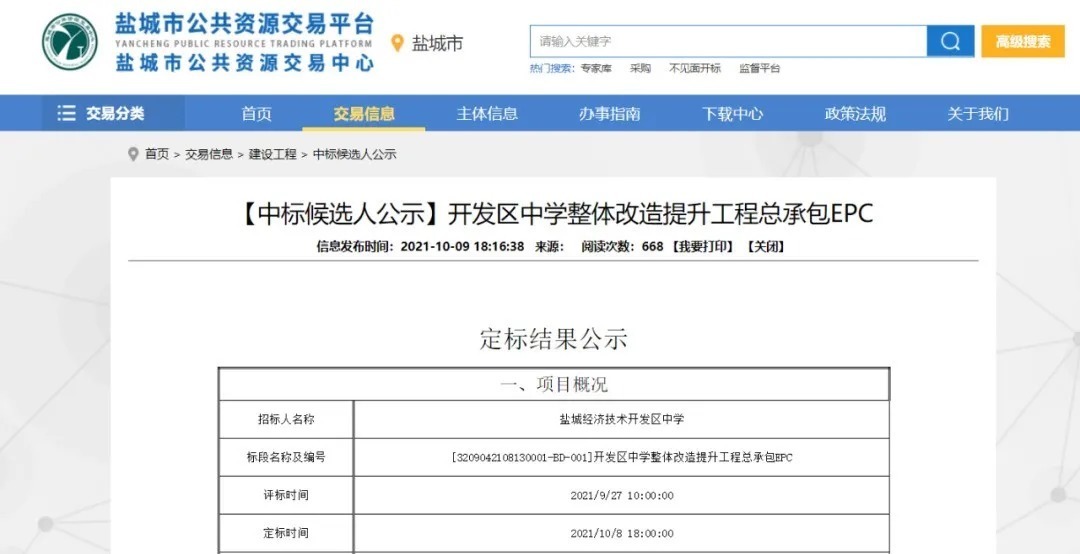Open the 交易分类 category menu
This screenshot has width=1080, height=554.
113,114
